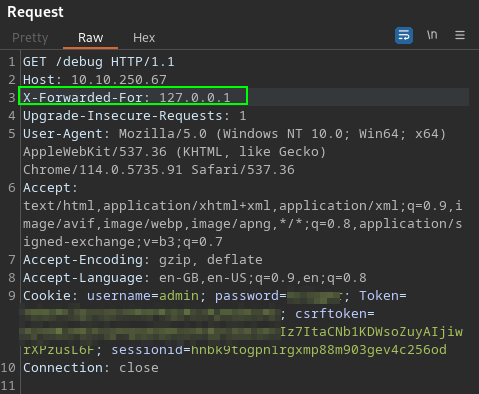
Task: Click the 'username=admin' cookie value
Action: point(143,296)
